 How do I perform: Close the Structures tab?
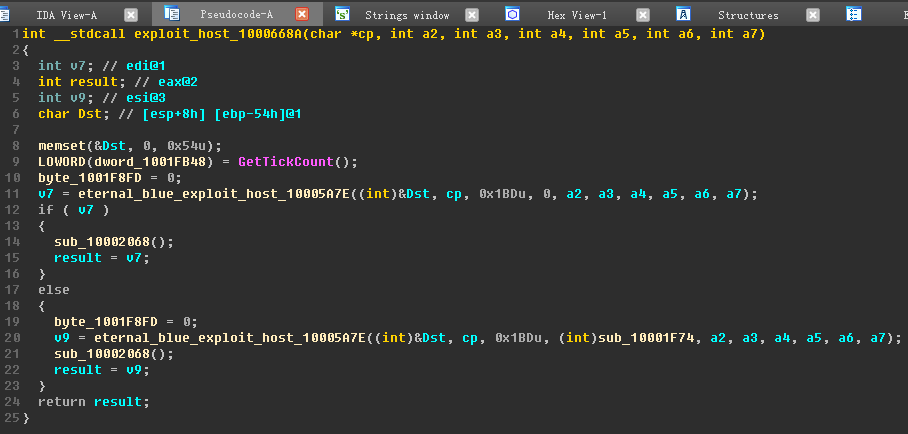pos(814,15)
